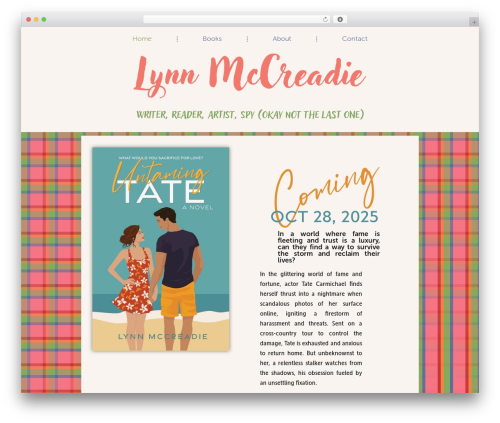
Task: Click the yellow minimize window dot
Action: 36,20
